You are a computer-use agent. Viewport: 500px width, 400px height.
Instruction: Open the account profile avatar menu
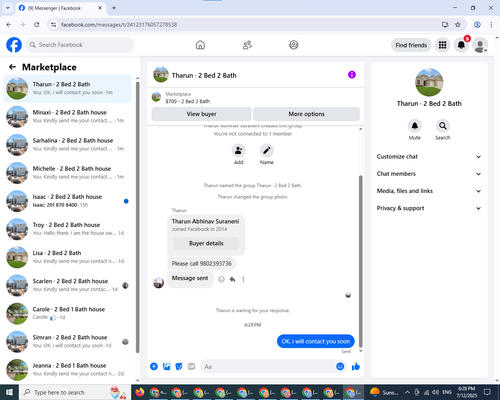tap(480, 45)
